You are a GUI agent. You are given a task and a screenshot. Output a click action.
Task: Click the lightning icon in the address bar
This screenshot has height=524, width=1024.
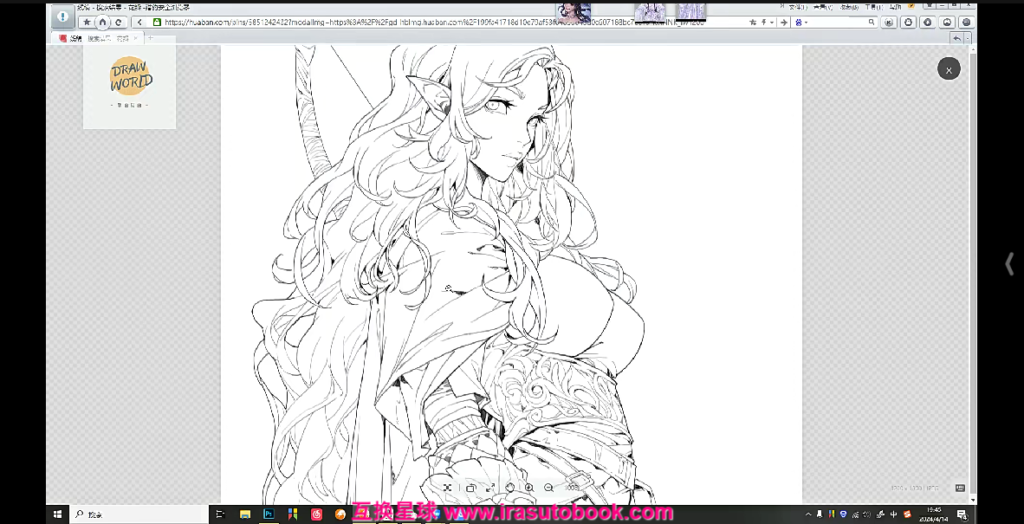point(763,22)
